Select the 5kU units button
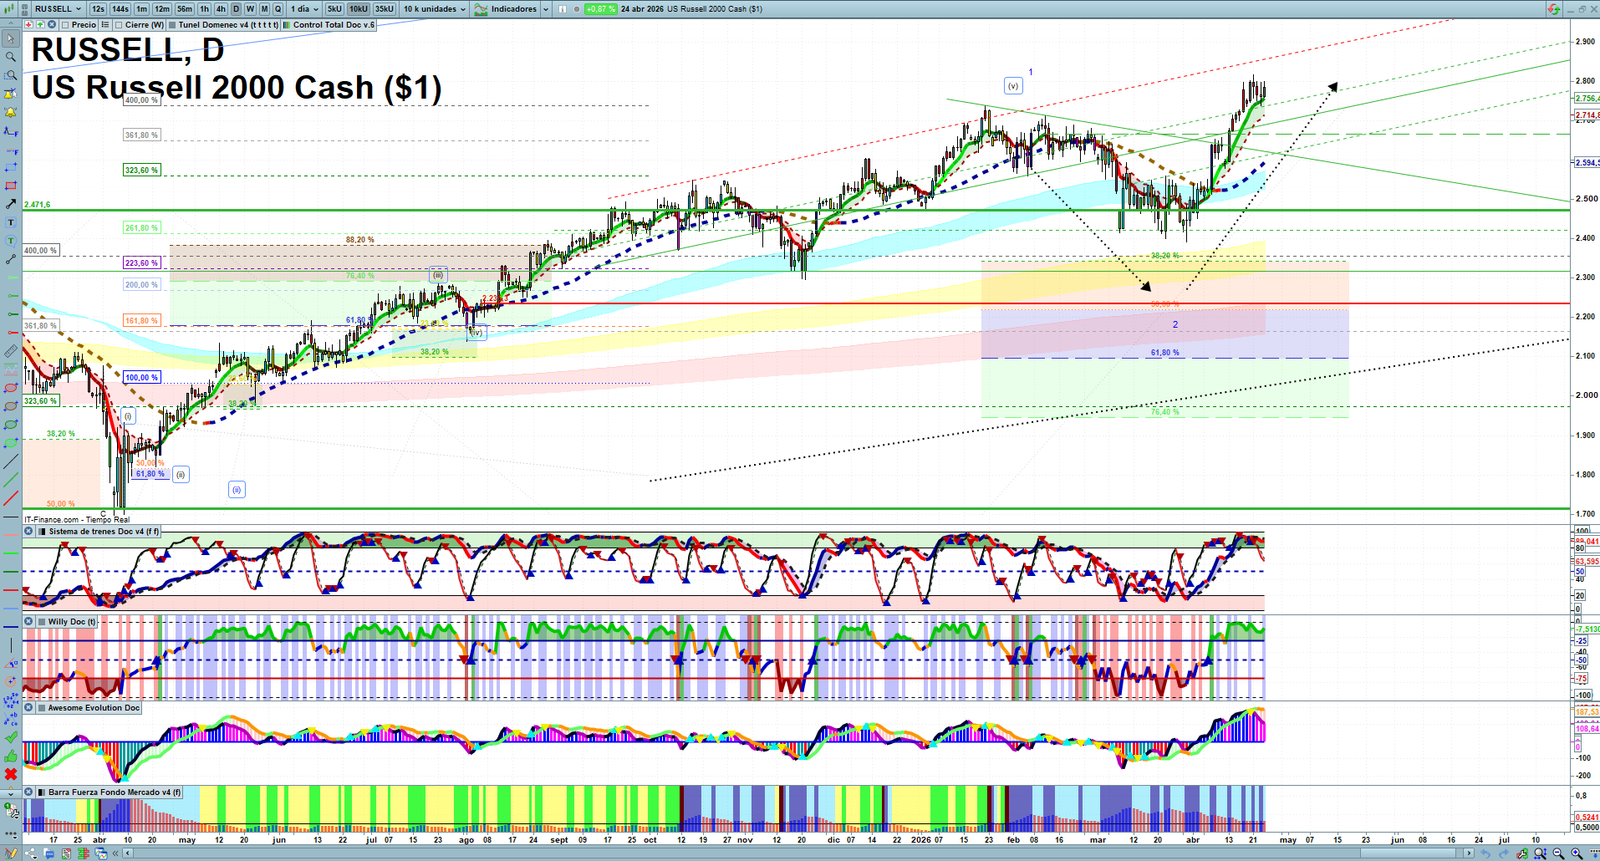This screenshot has width=1600, height=861. (x=334, y=9)
